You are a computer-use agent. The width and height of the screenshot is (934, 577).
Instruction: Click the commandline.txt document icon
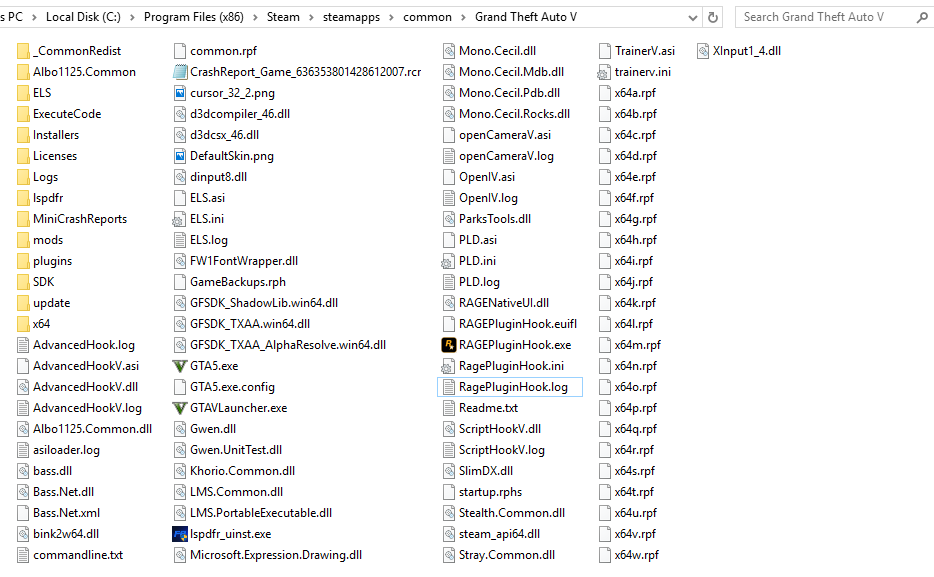[x=23, y=555]
